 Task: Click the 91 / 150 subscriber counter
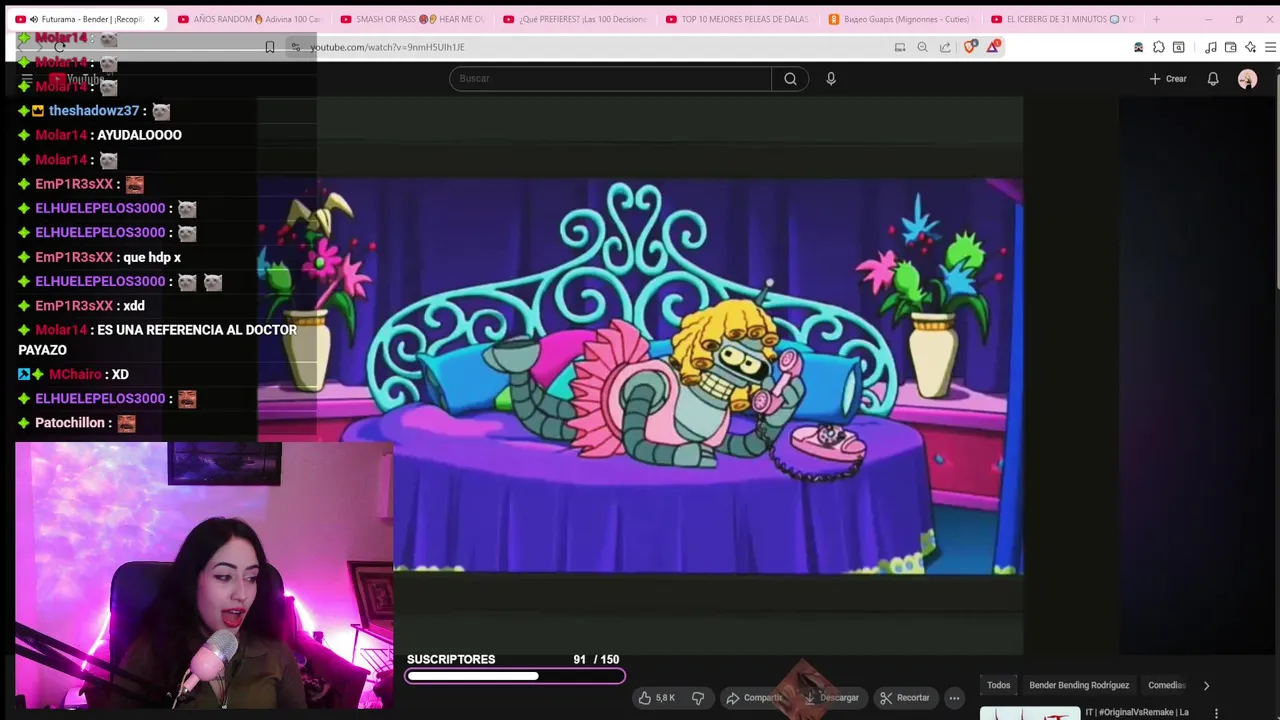(x=596, y=660)
